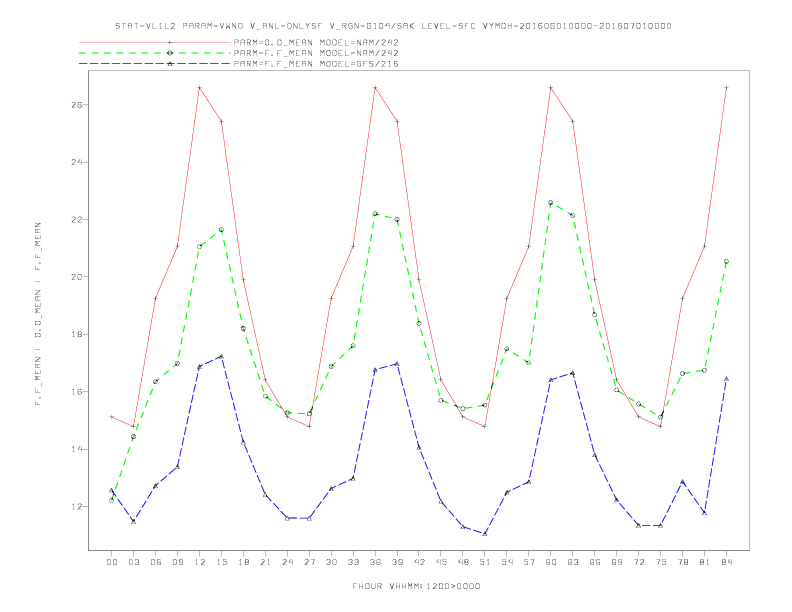Click x-axis forecast hour label 45

[x=441, y=562]
